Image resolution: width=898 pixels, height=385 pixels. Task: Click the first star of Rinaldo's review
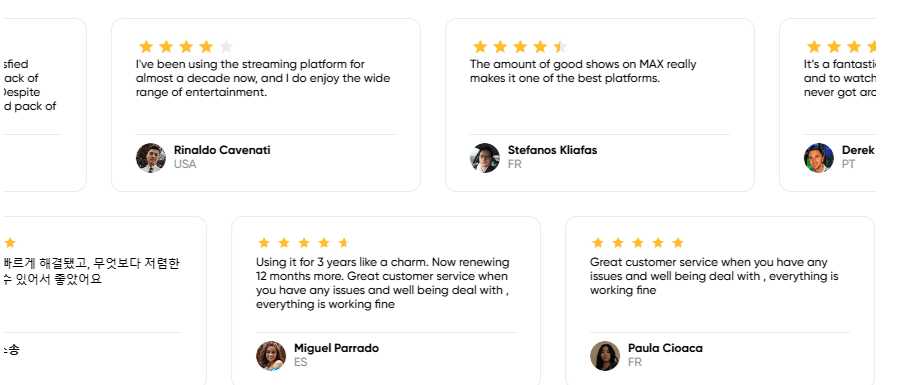click(x=146, y=46)
